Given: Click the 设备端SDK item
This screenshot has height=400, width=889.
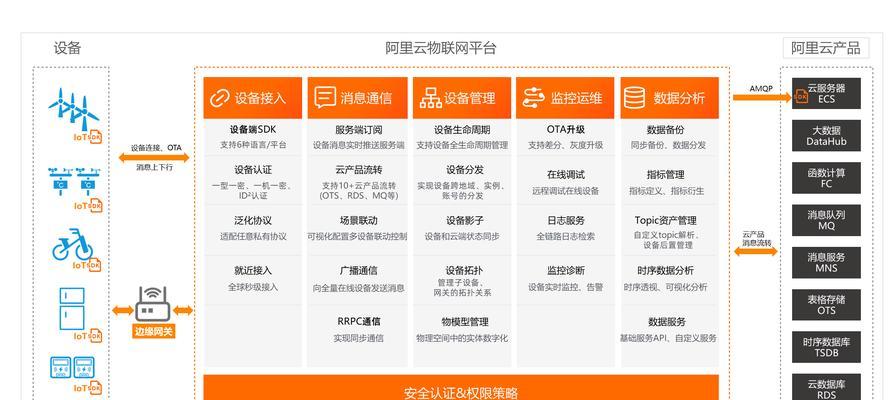Looking at the screenshot, I should coord(253,129).
